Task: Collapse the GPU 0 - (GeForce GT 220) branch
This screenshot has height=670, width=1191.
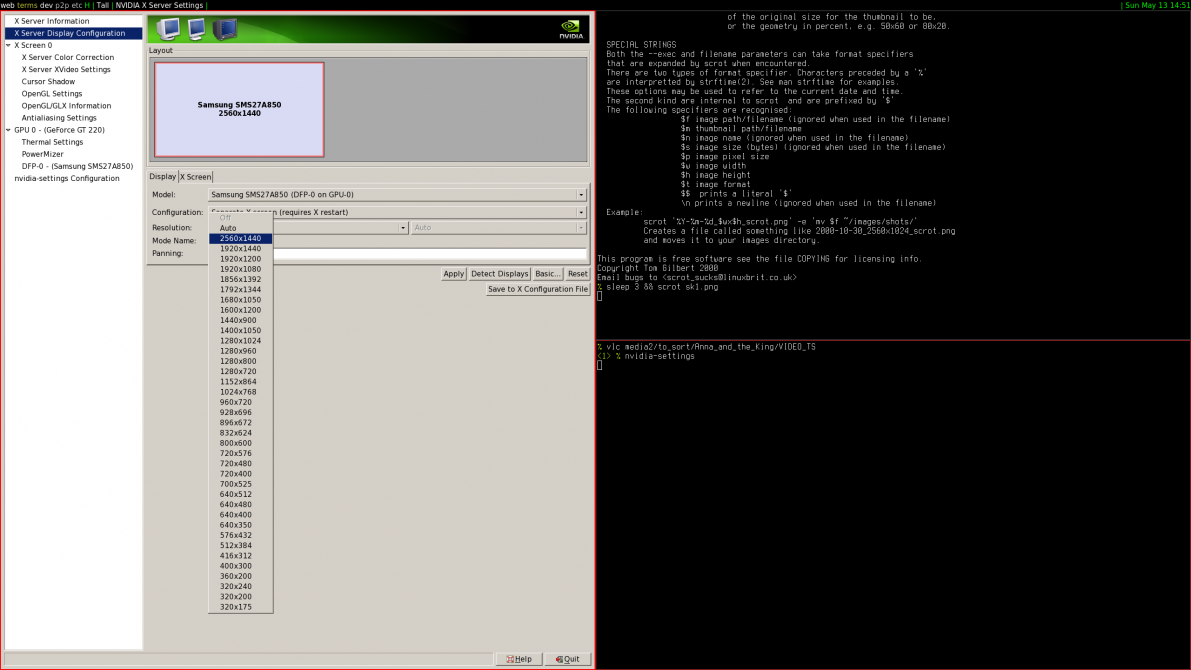Action: 7,129
